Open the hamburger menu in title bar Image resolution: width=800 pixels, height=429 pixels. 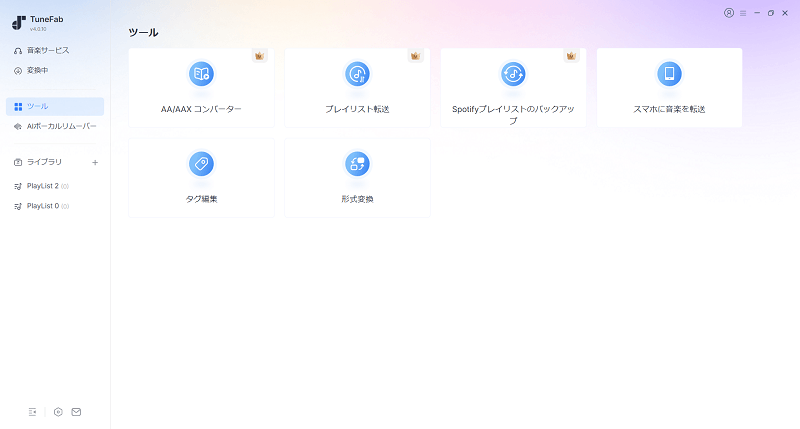(x=743, y=13)
